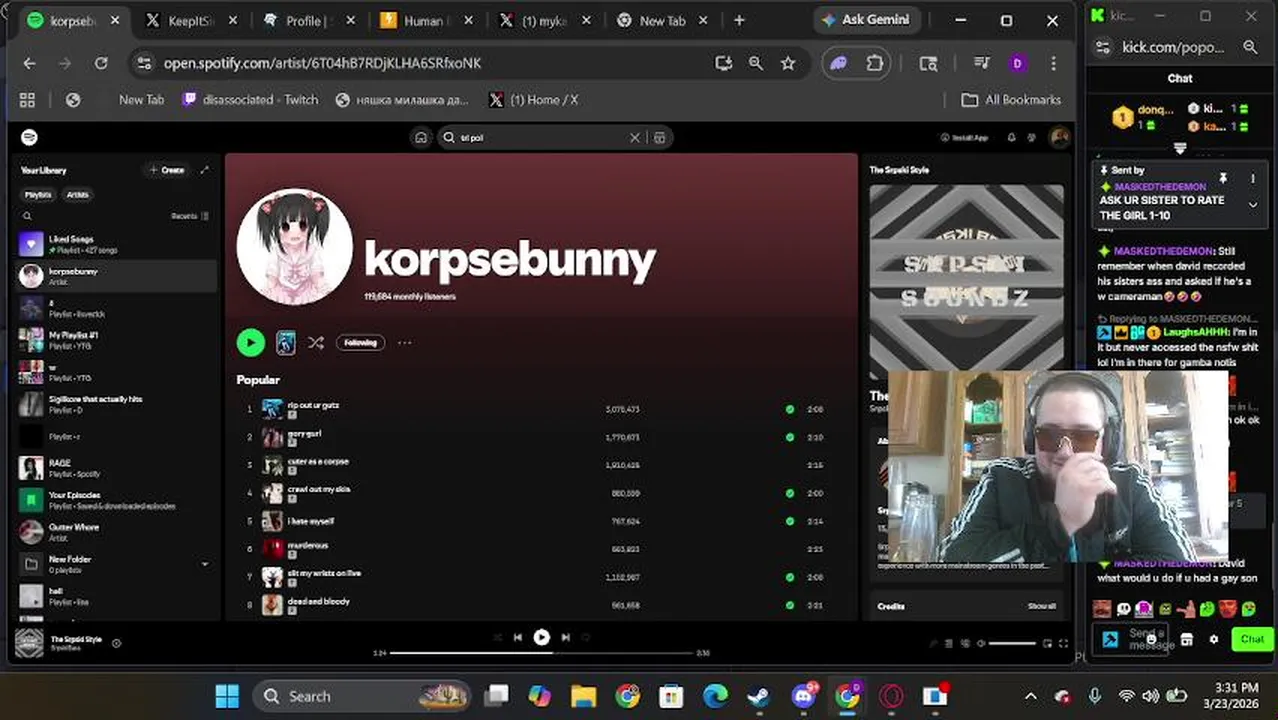Open a new Chrome tab plus button

(x=739, y=20)
